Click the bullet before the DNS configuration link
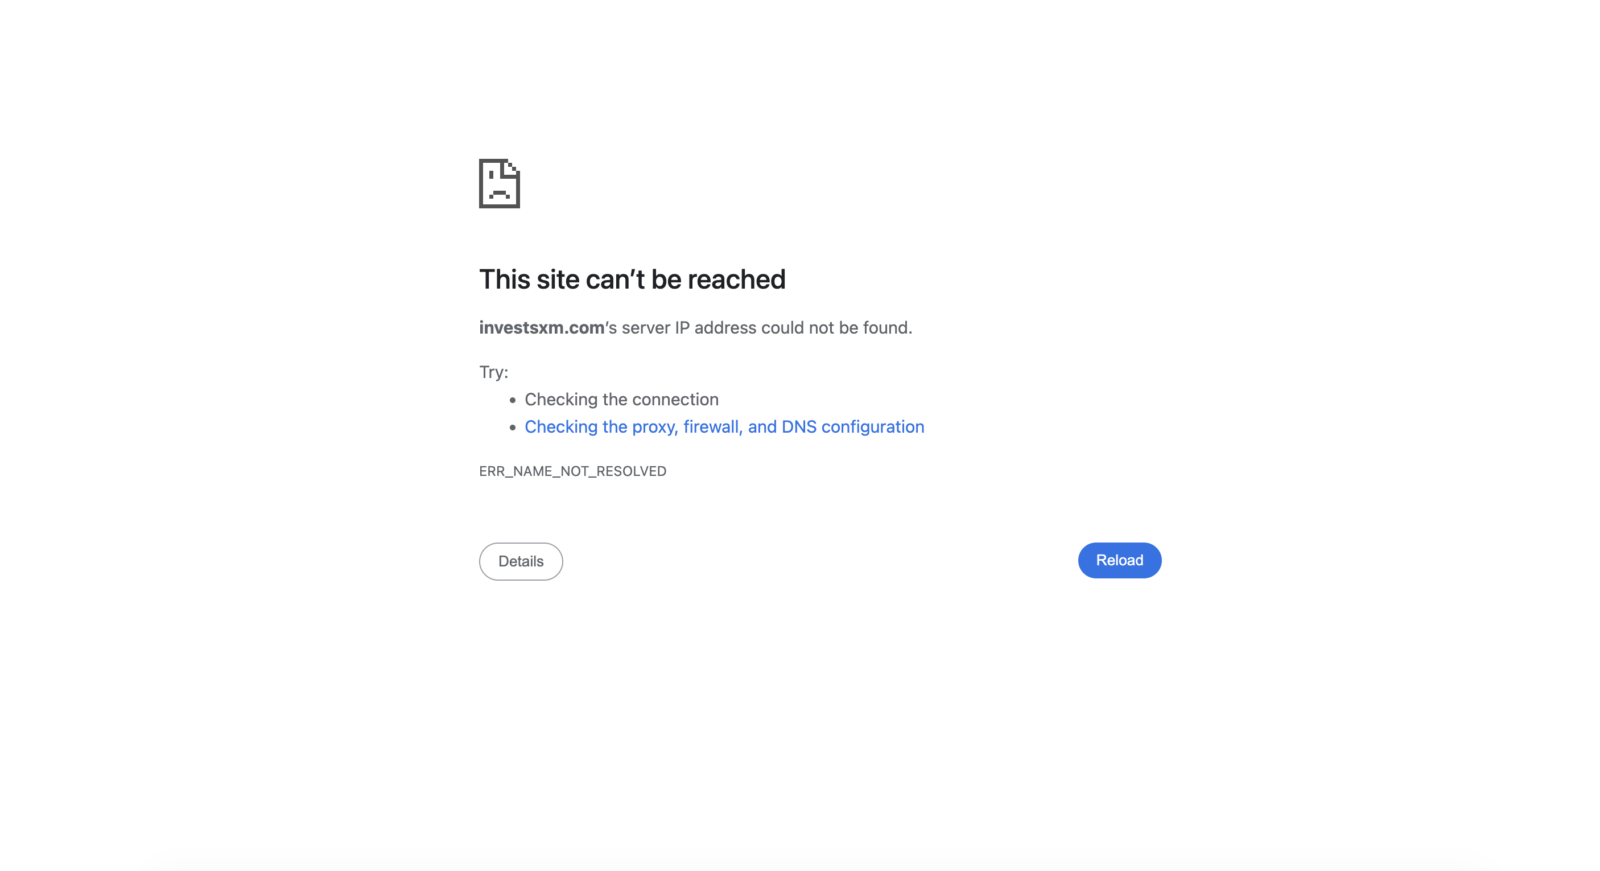 512,427
